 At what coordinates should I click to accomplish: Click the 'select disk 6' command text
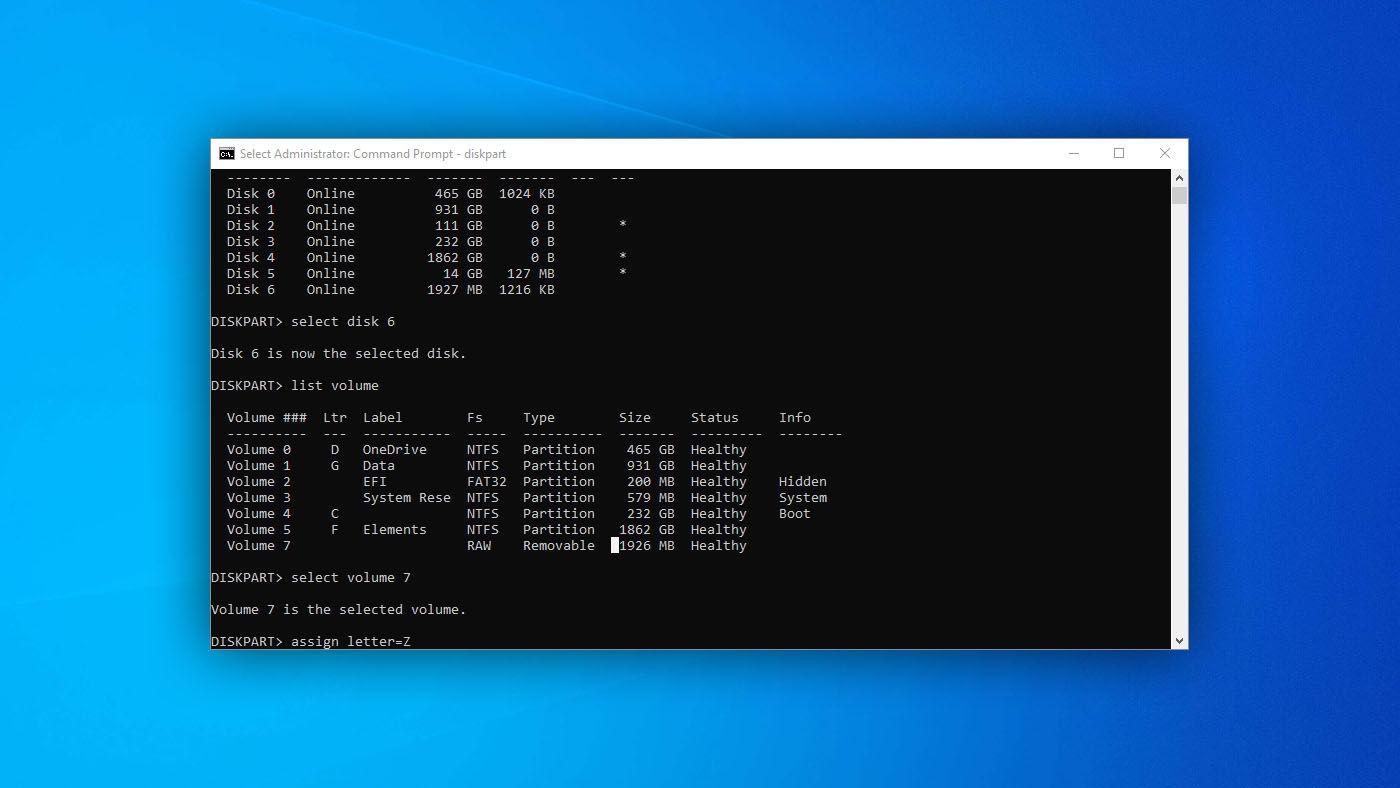pyautogui.click(x=343, y=322)
